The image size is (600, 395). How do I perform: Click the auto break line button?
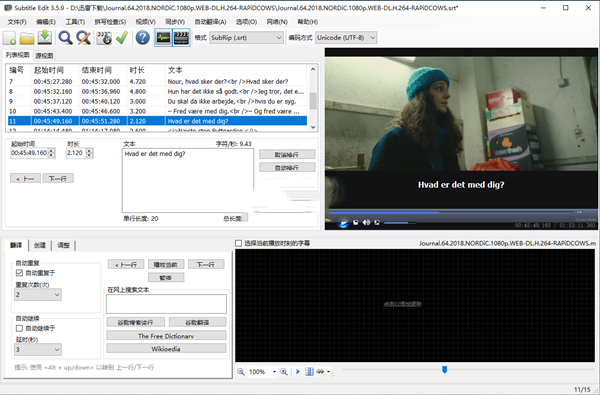(x=287, y=168)
